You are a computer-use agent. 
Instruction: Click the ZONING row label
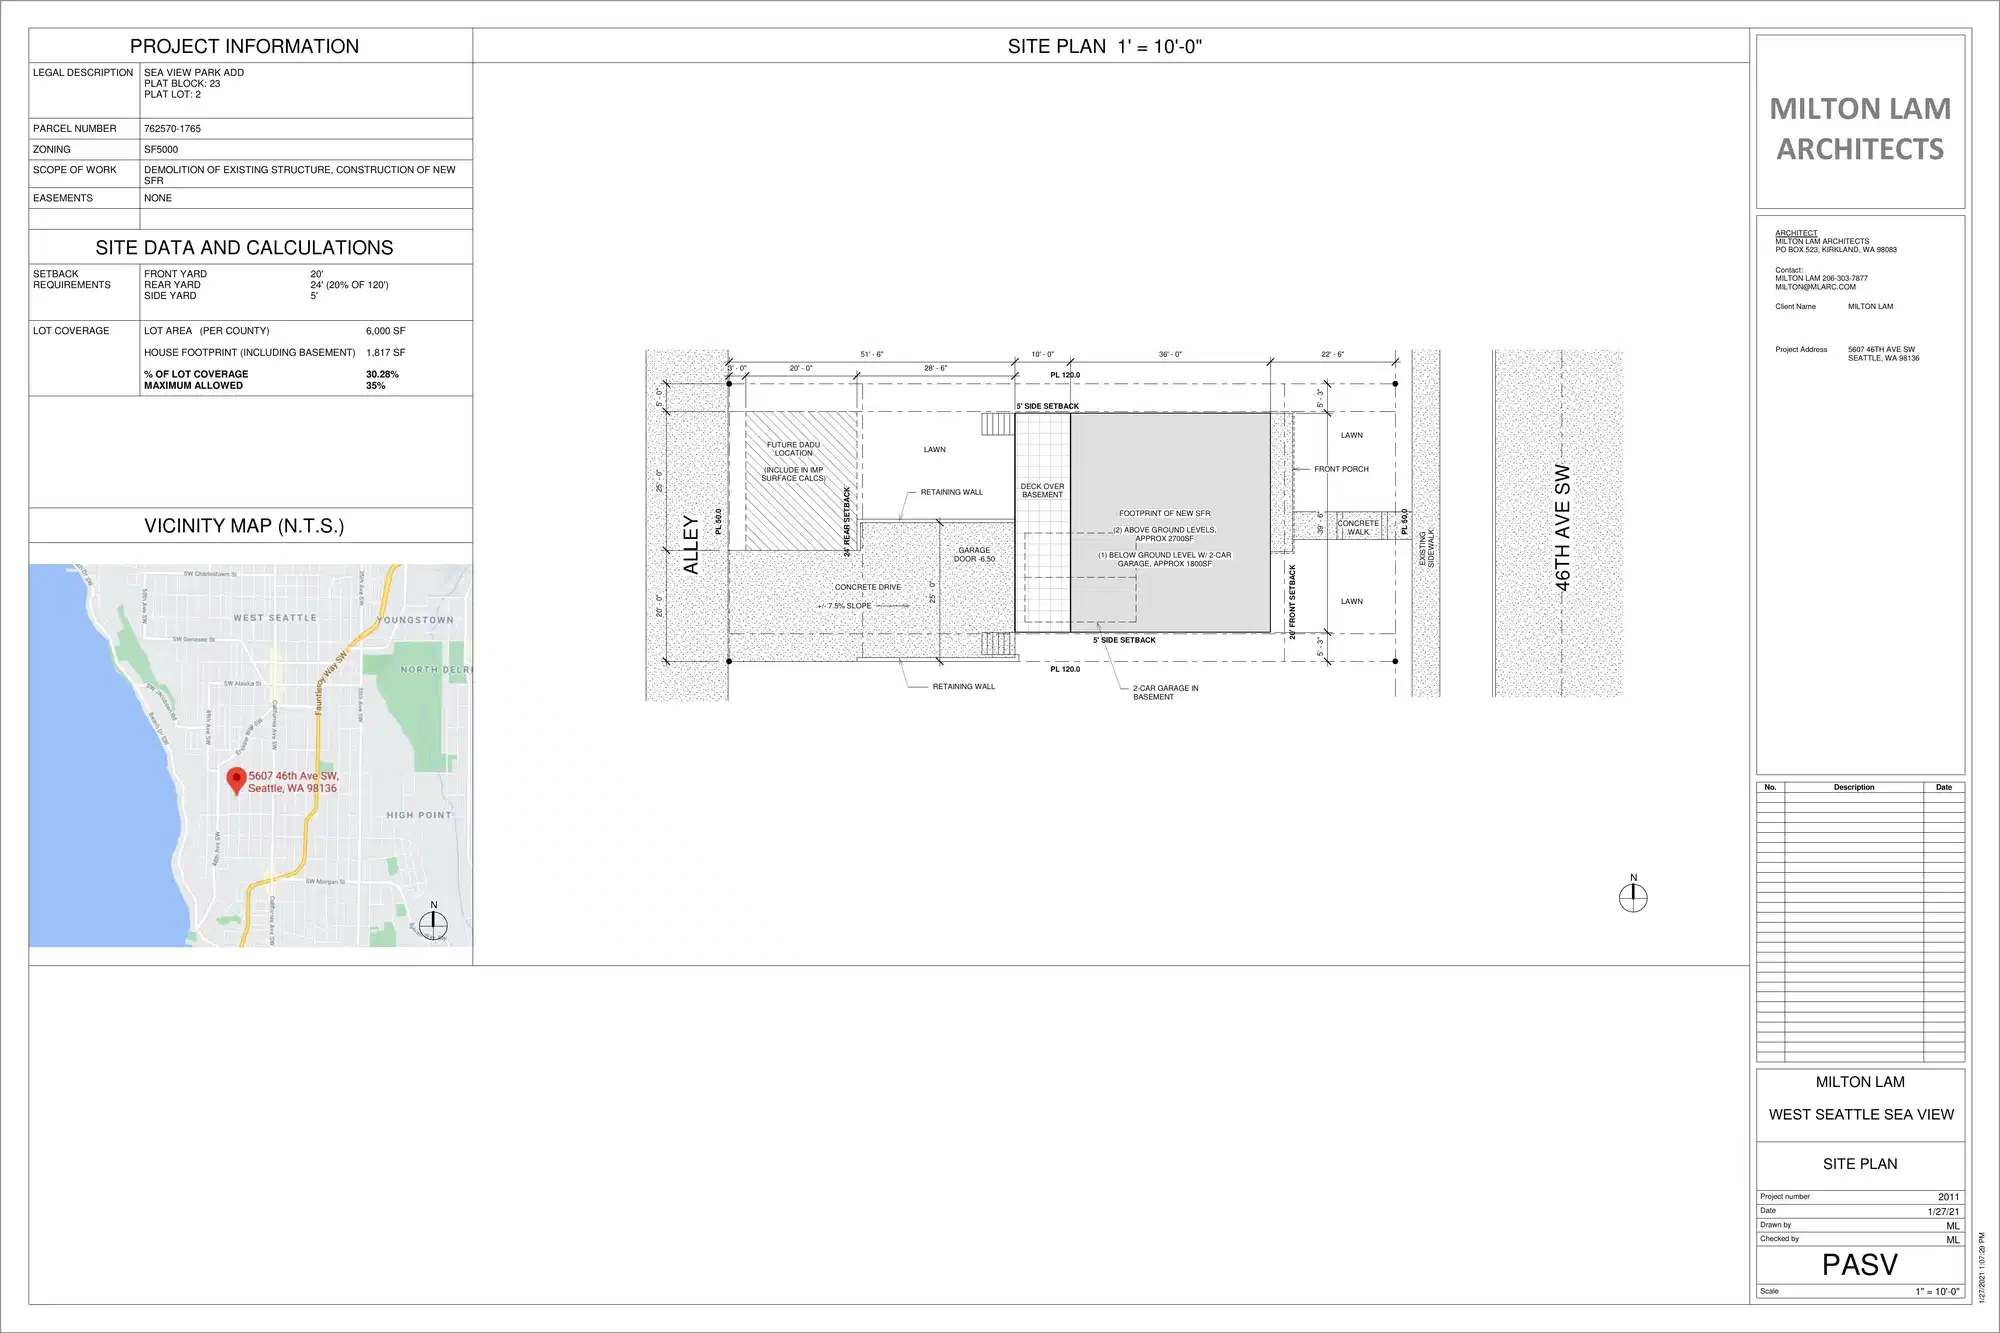pos(52,149)
